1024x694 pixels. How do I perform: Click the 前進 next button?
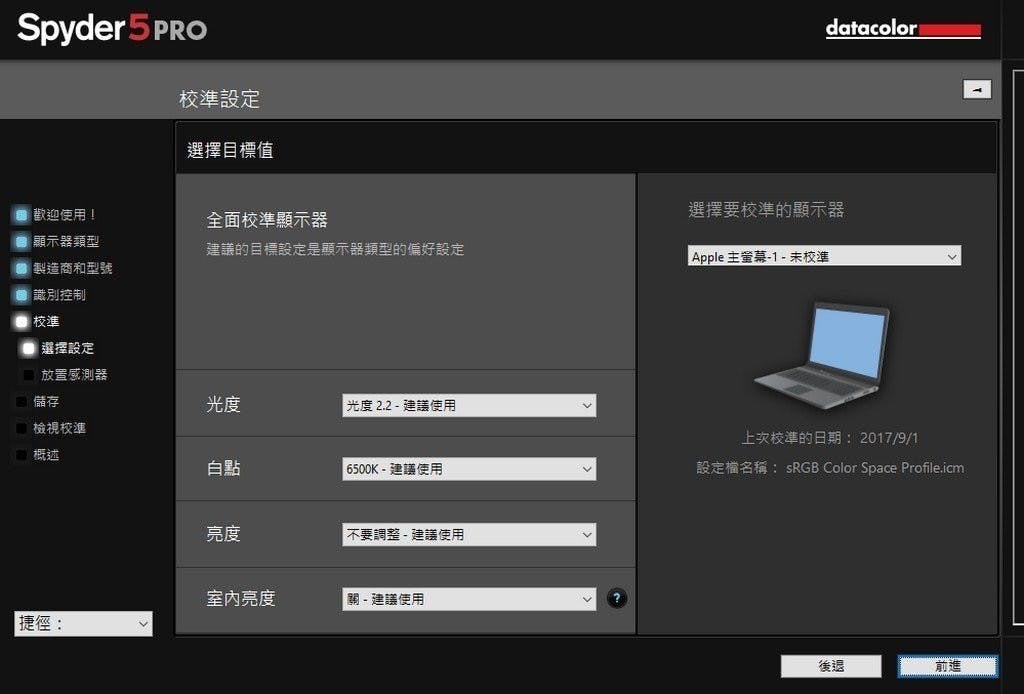pos(948,666)
